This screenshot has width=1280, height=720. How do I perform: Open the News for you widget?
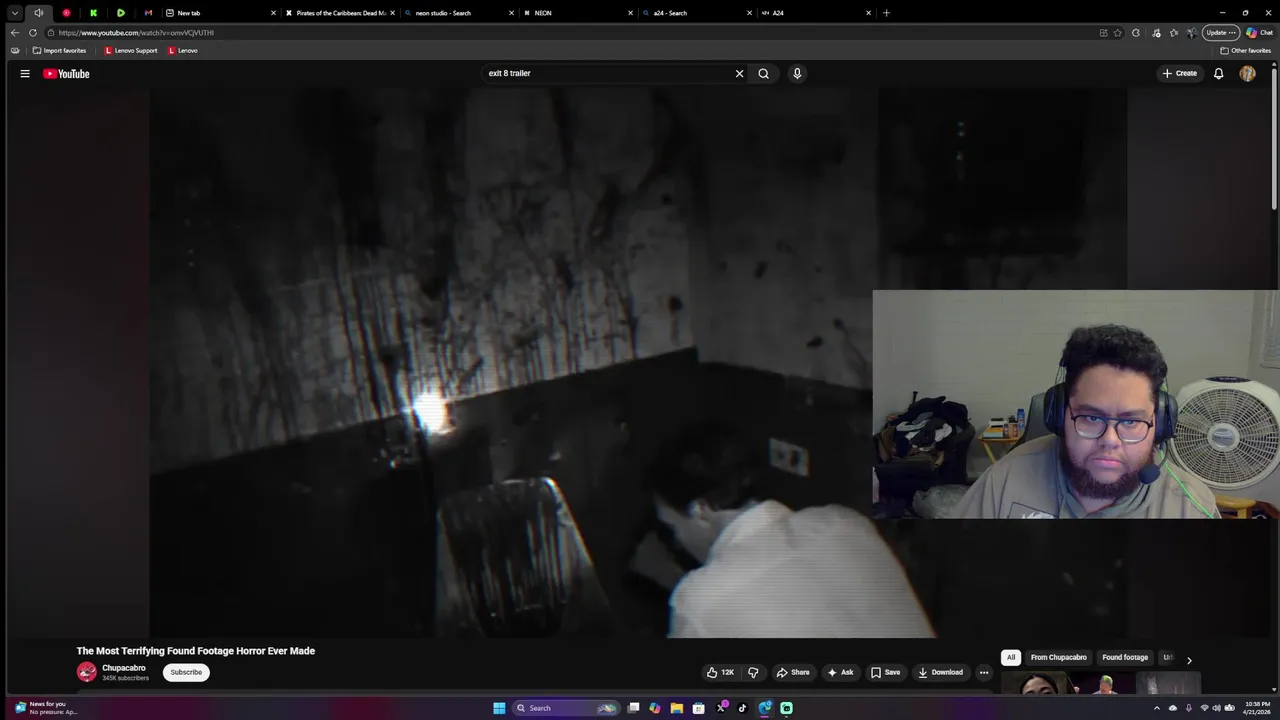coord(45,708)
